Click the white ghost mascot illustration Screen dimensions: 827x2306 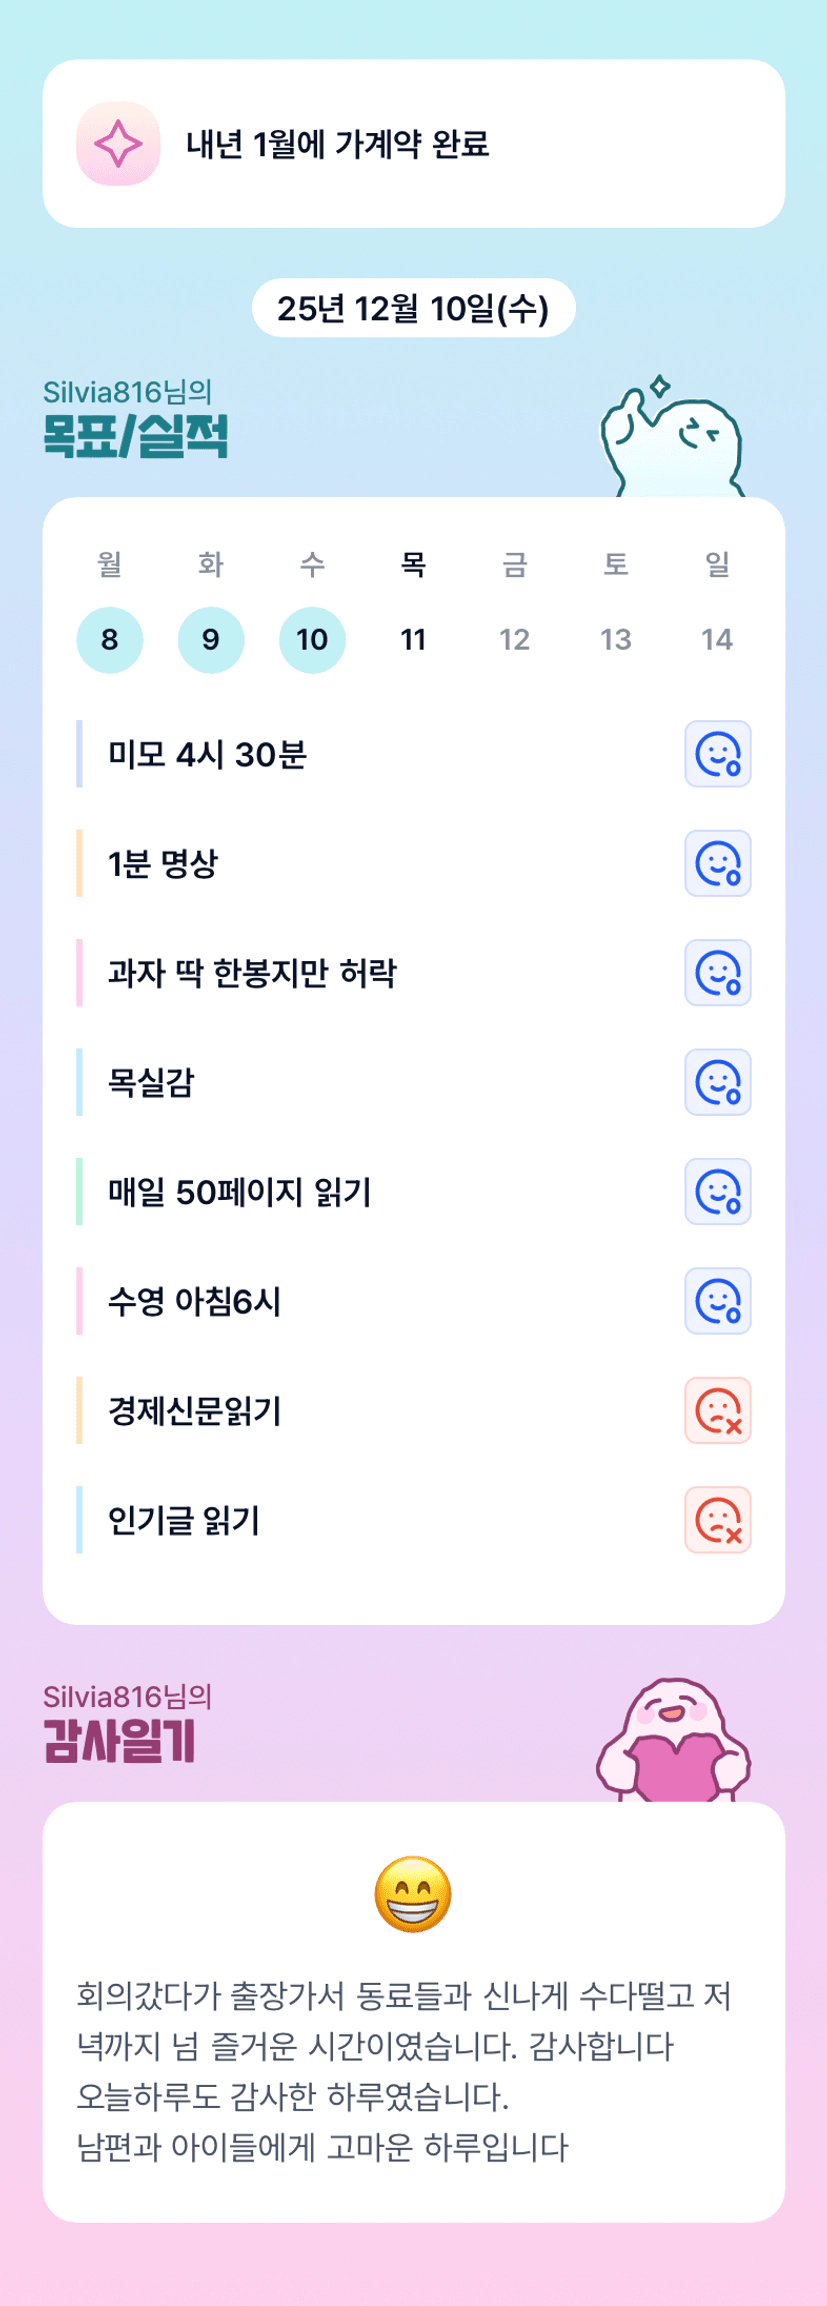(x=672, y=440)
